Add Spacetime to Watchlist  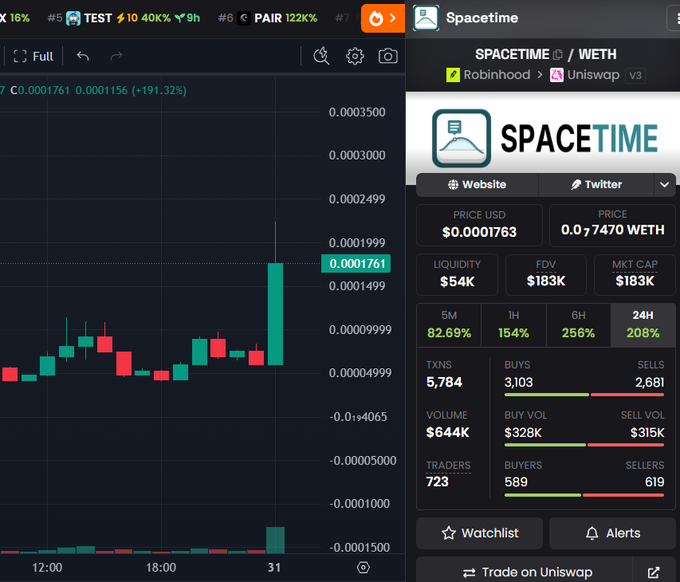coord(480,533)
